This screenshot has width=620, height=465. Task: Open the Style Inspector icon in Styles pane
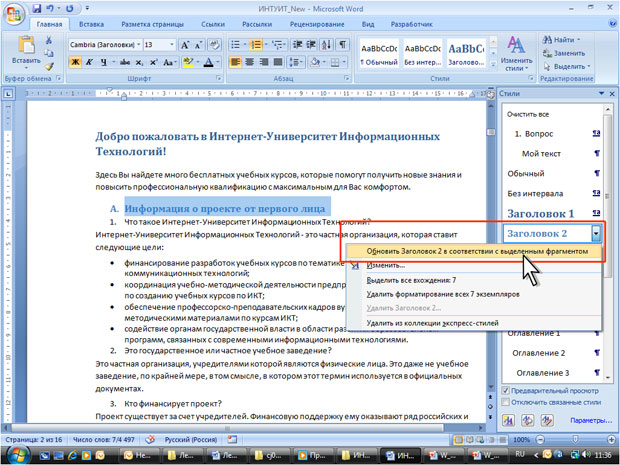click(x=527, y=420)
